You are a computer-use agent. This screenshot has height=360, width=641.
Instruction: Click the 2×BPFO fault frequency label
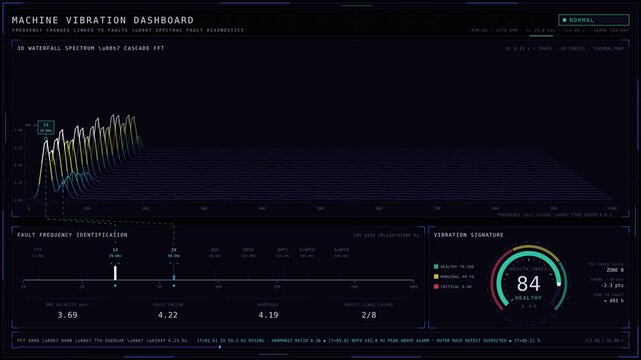pyautogui.click(x=307, y=250)
